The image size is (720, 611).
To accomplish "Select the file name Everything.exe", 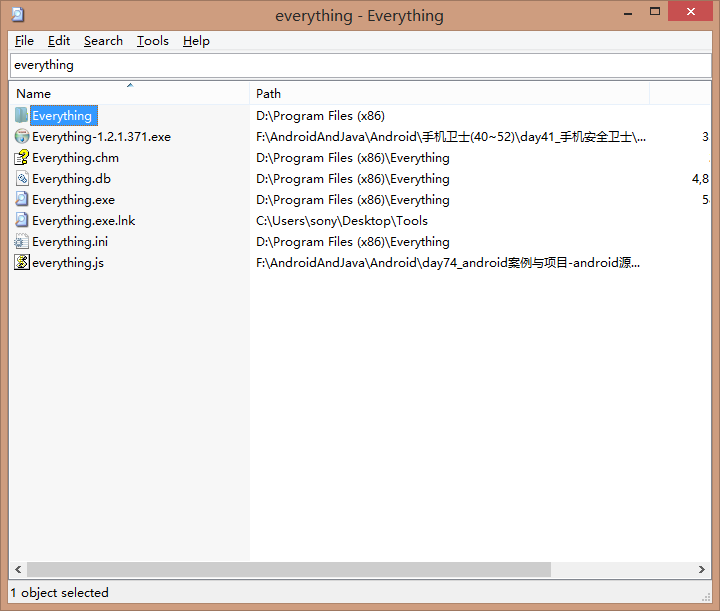I will [x=73, y=200].
